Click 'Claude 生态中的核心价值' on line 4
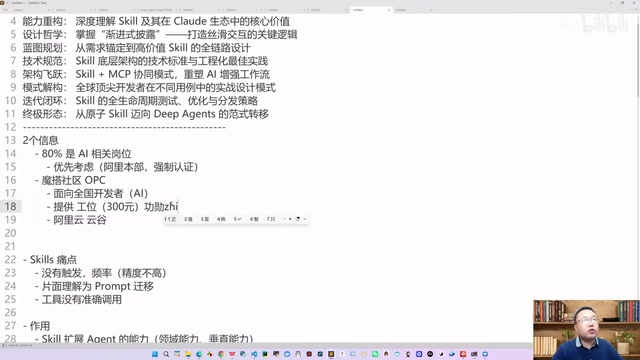 tap(232, 21)
